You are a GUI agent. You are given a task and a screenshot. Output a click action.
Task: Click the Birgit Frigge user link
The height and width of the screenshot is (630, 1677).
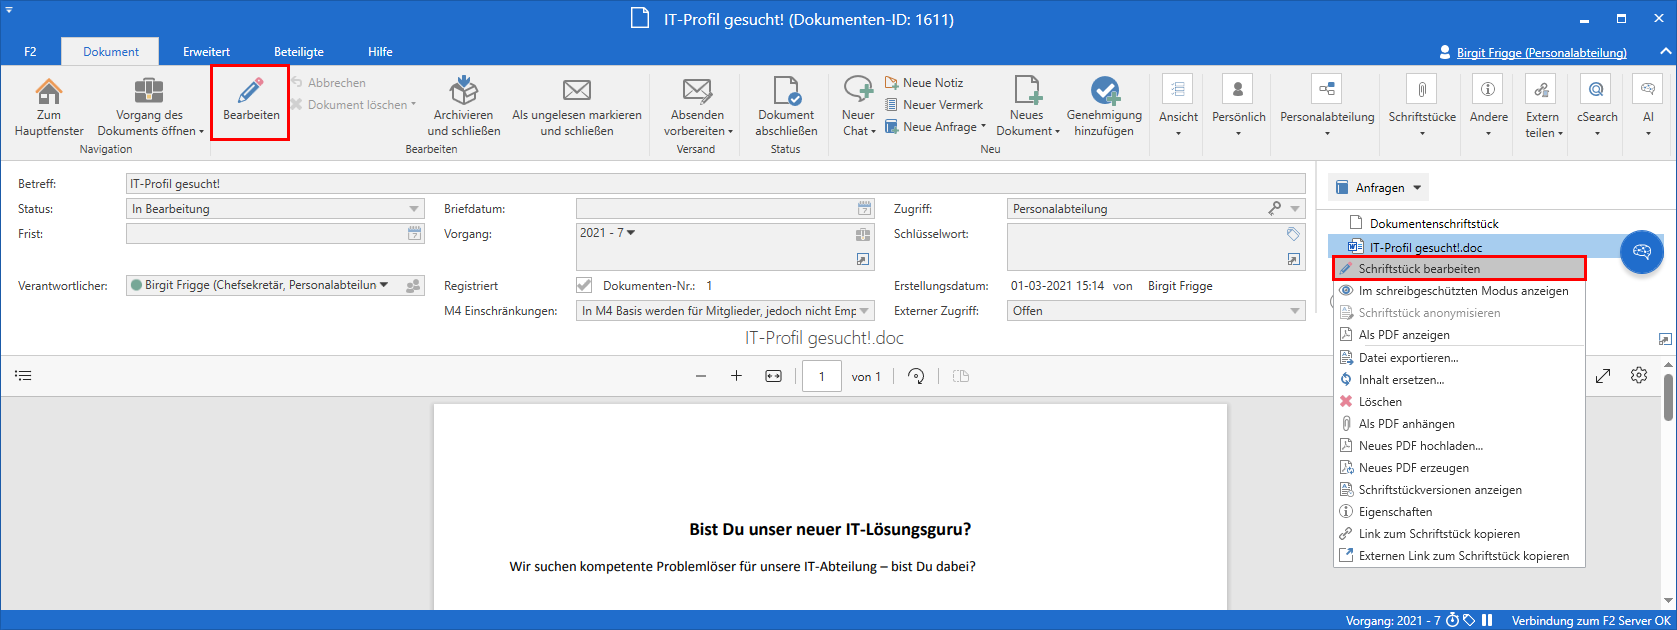coord(1540,52)
